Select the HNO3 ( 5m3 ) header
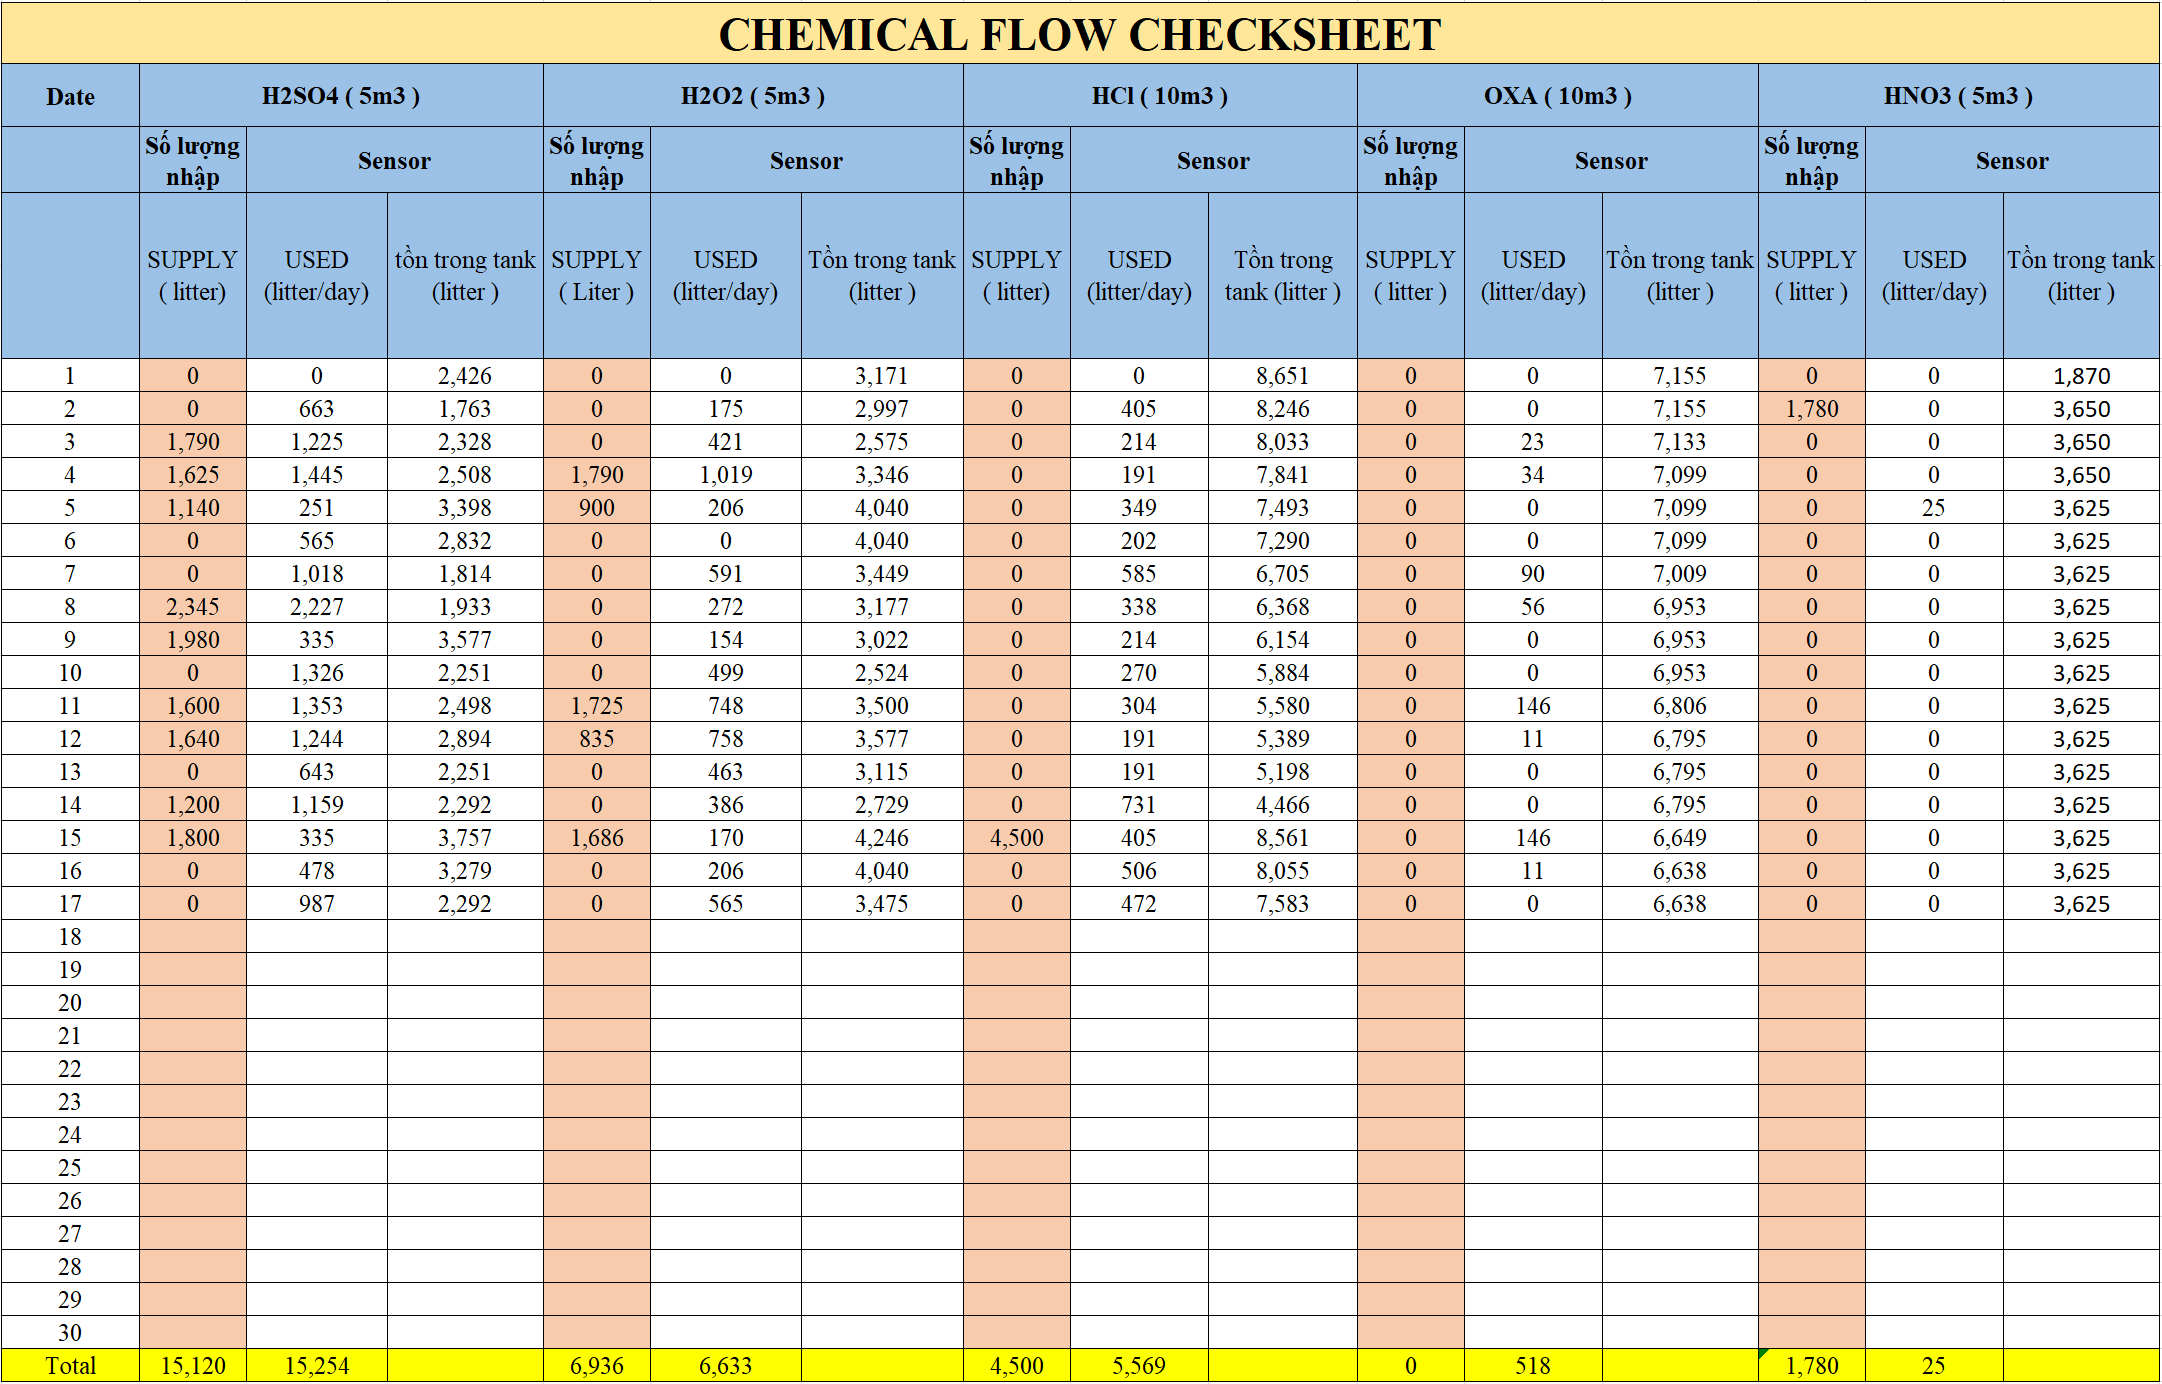Viewport: 2162px width, 1384px height. (1959, 96)
